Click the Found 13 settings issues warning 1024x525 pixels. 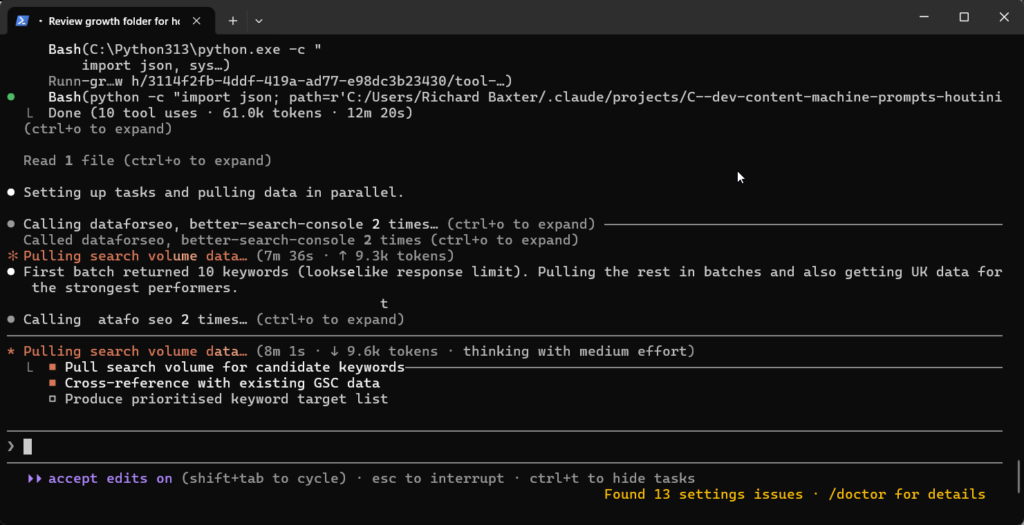703,494
